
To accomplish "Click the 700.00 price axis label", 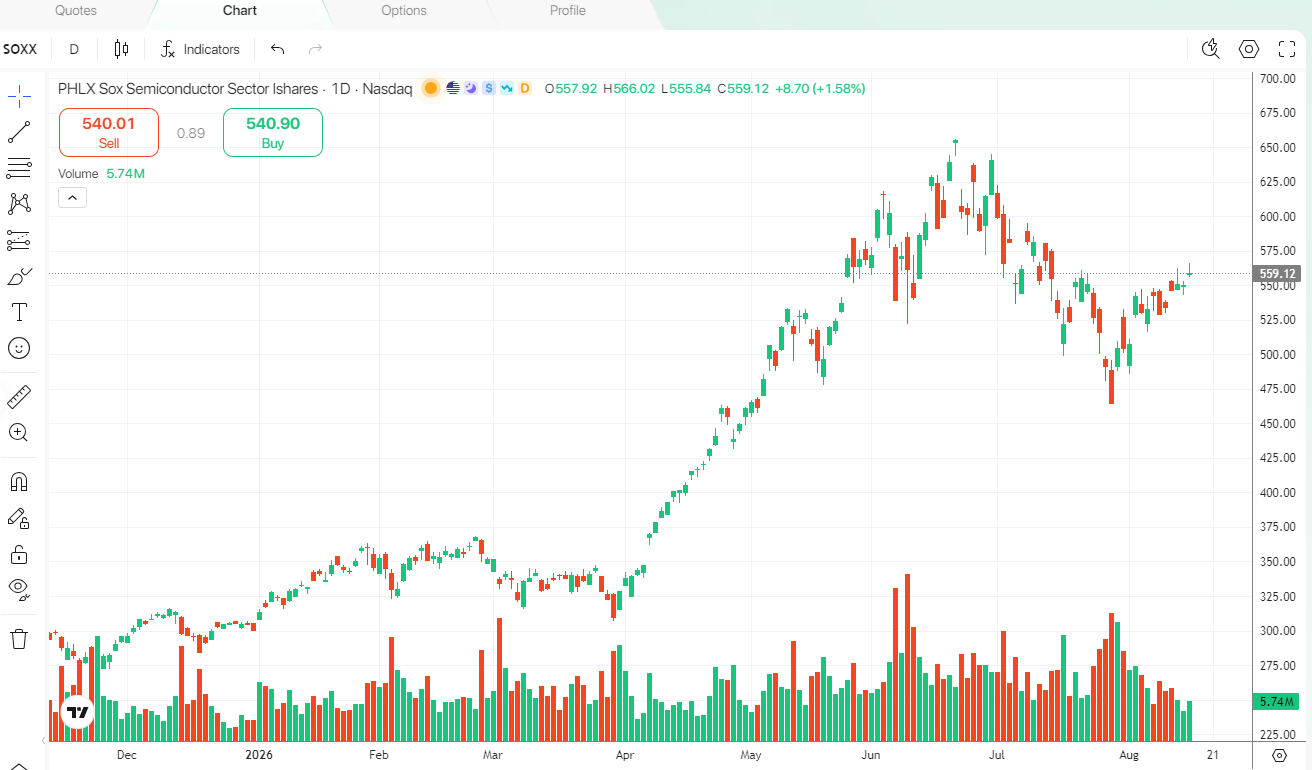I will click(1278, 78).
